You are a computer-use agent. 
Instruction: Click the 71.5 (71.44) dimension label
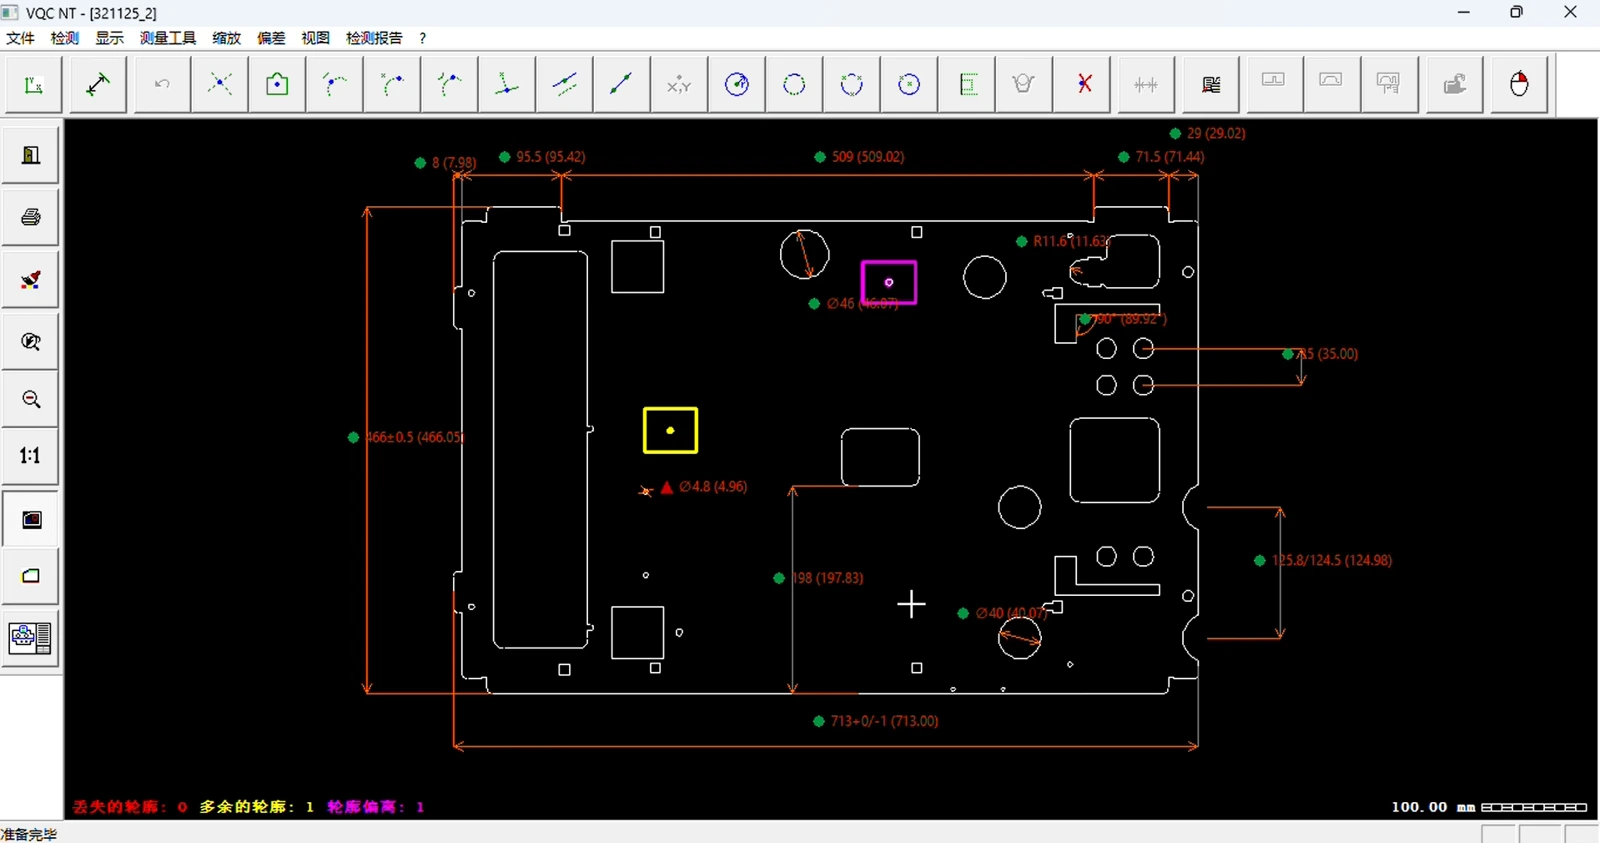coord(1170,157)
